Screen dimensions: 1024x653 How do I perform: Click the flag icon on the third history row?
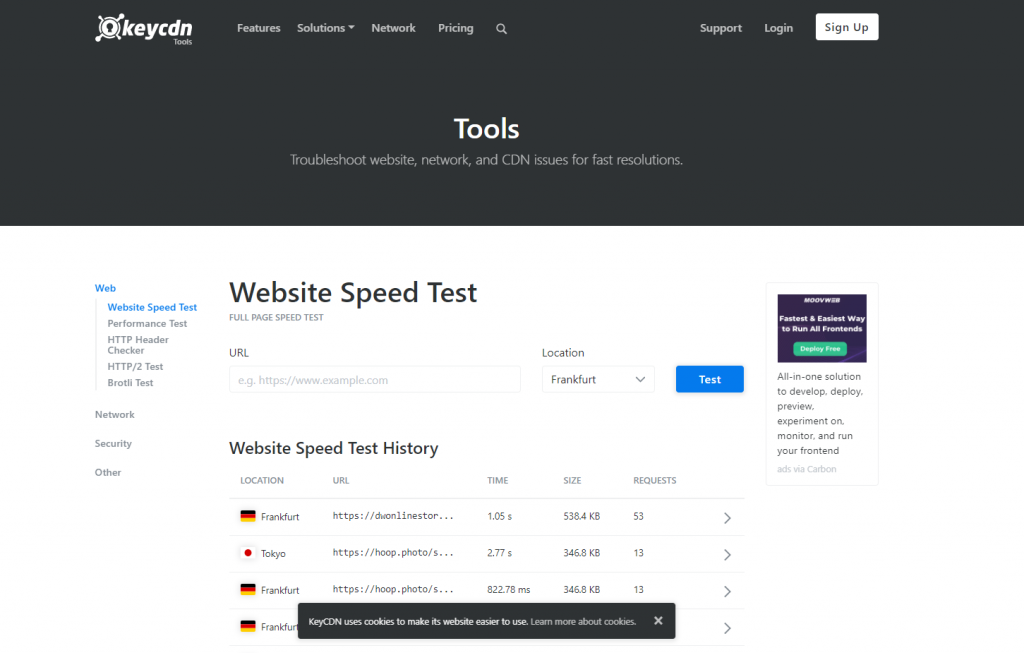pos(250,589)
